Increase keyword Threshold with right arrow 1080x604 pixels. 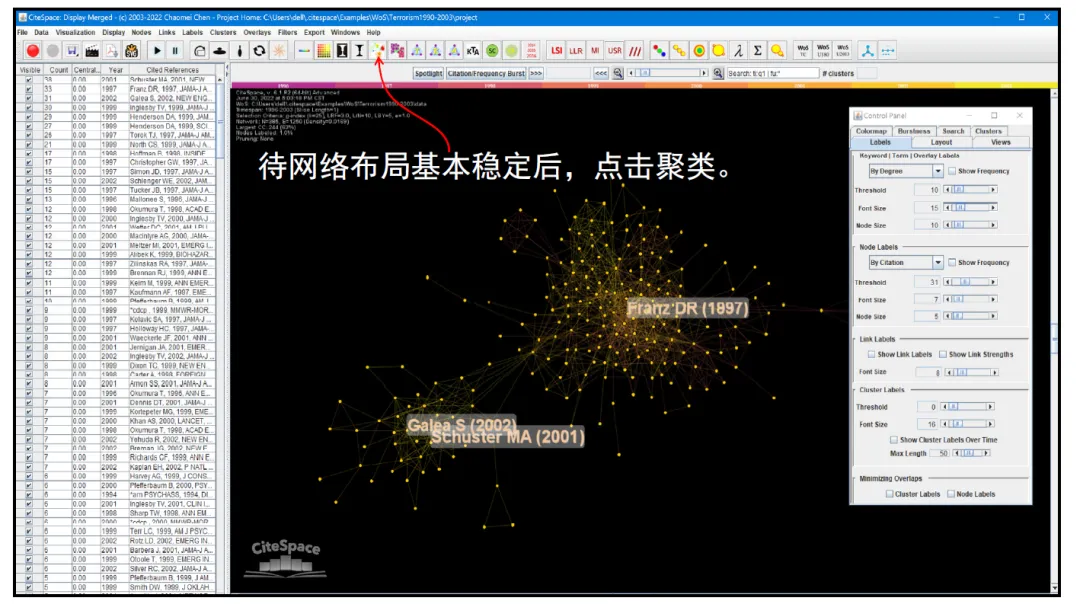[x=993, y=189]
